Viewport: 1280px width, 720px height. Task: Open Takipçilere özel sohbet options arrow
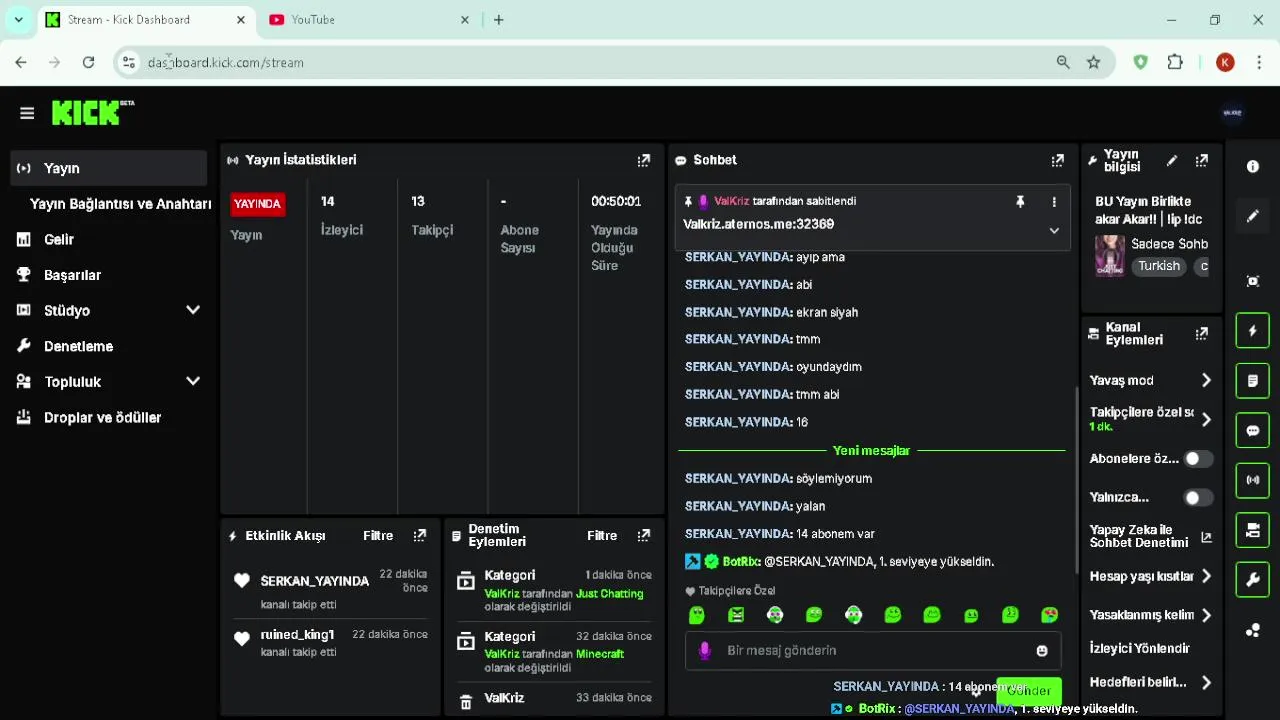click(x=1206, y=420)
